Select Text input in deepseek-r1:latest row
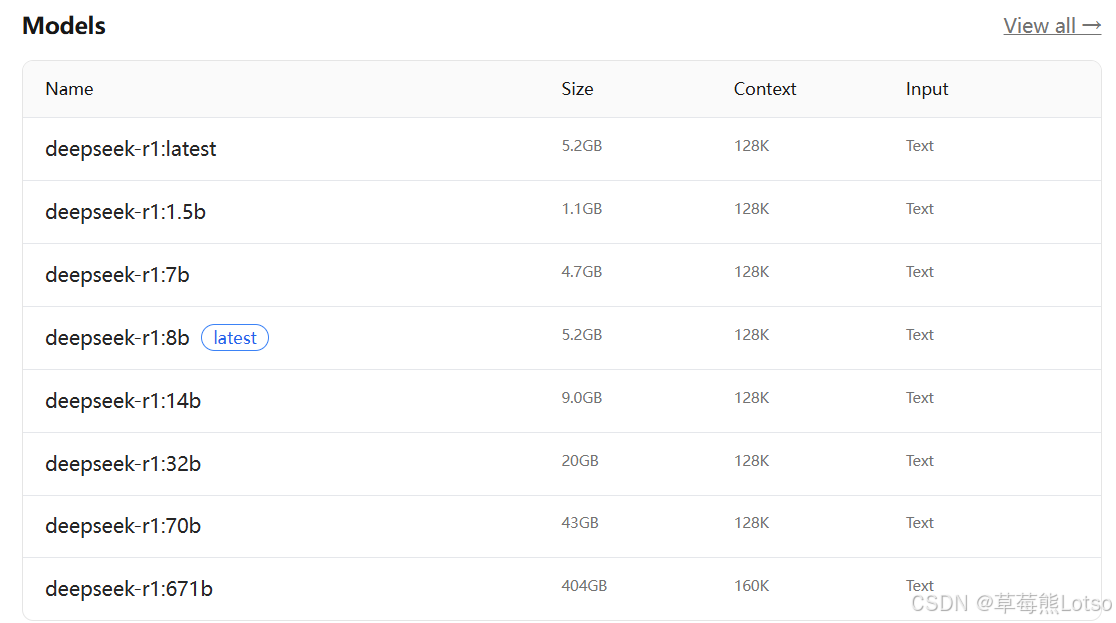Screen dimensions: 1116x623 pos(920,145)
